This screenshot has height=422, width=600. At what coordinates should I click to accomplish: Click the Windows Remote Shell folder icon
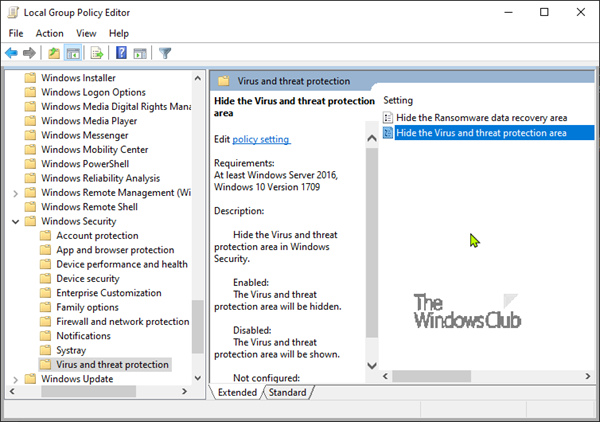coord(30,207)
